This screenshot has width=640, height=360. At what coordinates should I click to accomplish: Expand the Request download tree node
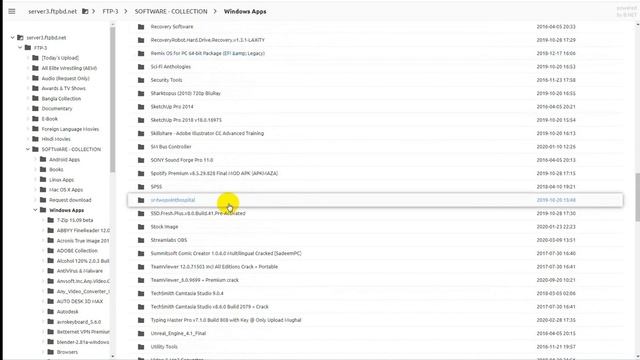click(36, 200)
